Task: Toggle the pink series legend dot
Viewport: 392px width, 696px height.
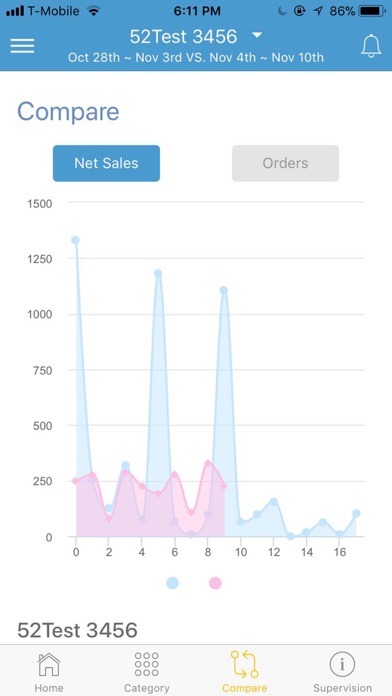Action: click(215, 583)
